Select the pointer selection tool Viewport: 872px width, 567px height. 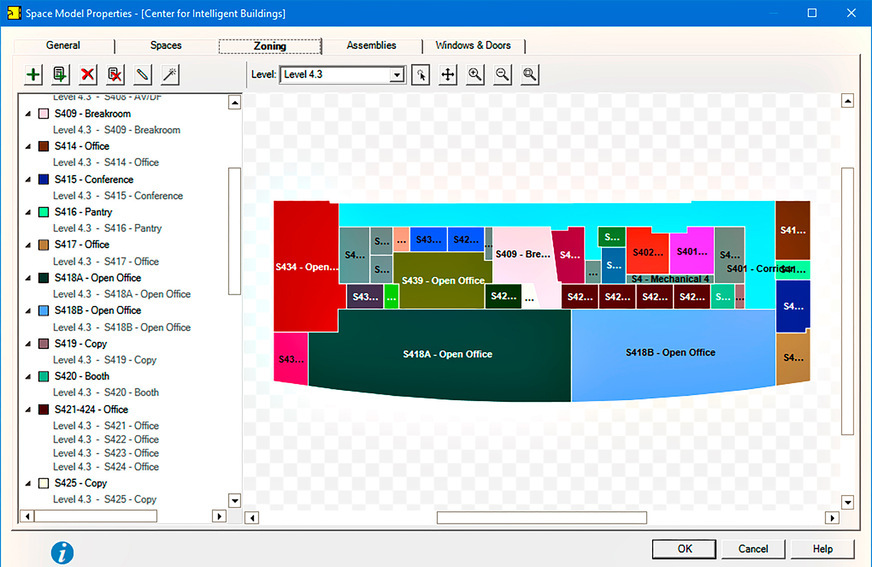click(421, 74)
